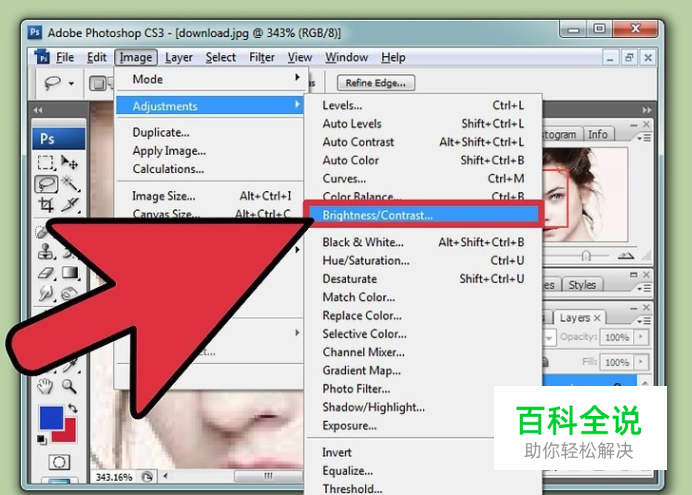Image resolution: width=692 pixels, height=495 pixels.
Task: Select the Hand tool
Action: pos(45,386)
